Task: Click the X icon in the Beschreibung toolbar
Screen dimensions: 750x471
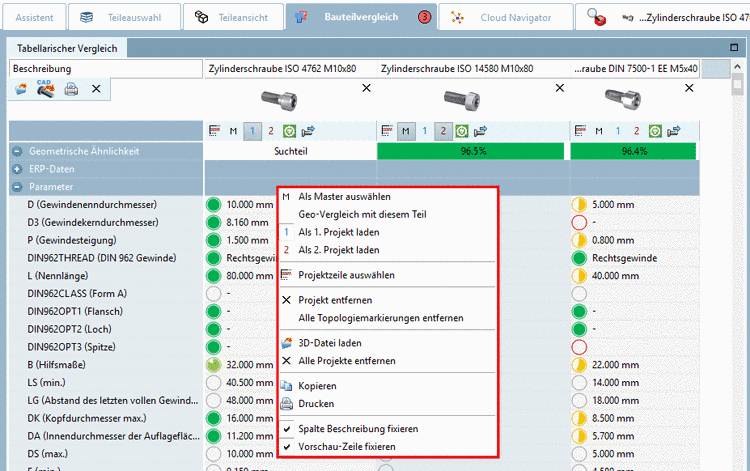Action: click(96, 89)
